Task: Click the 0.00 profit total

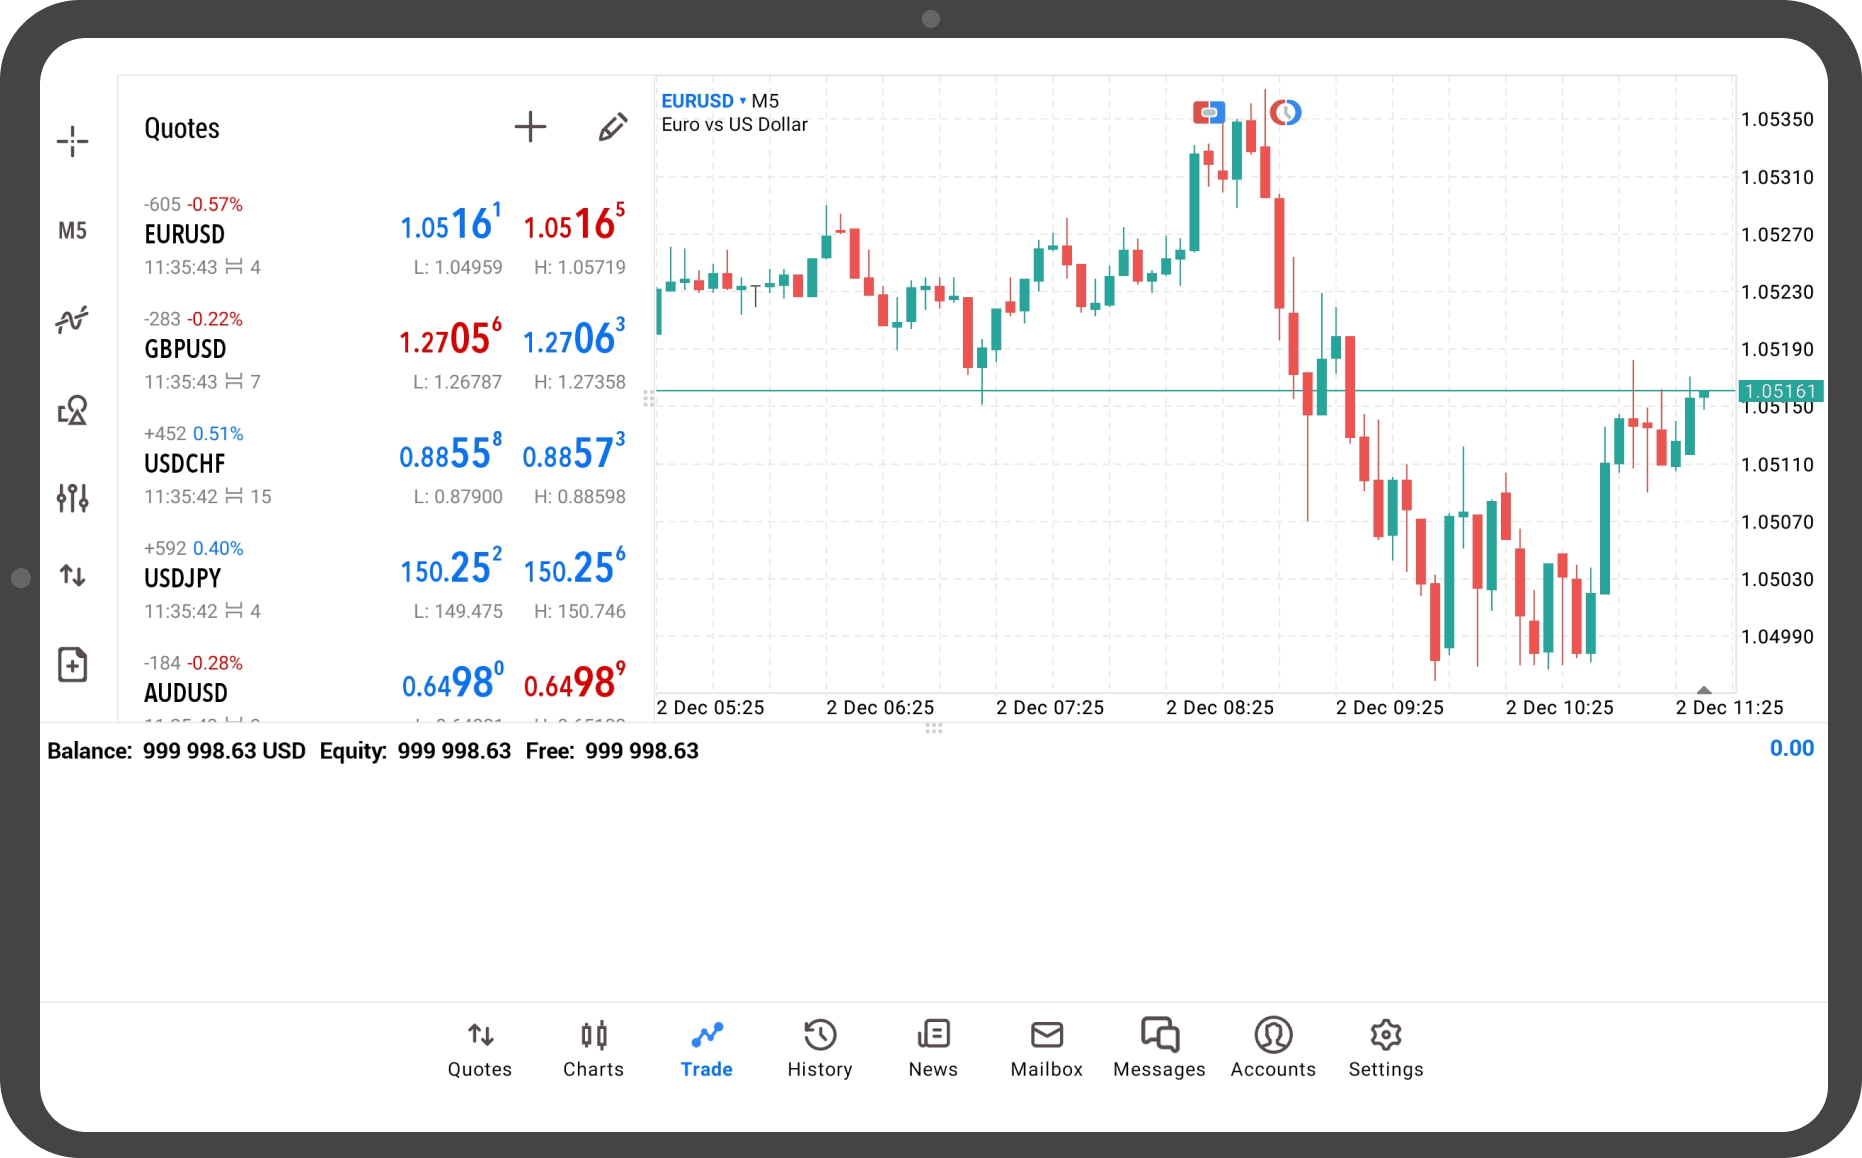Action: 1791,748
